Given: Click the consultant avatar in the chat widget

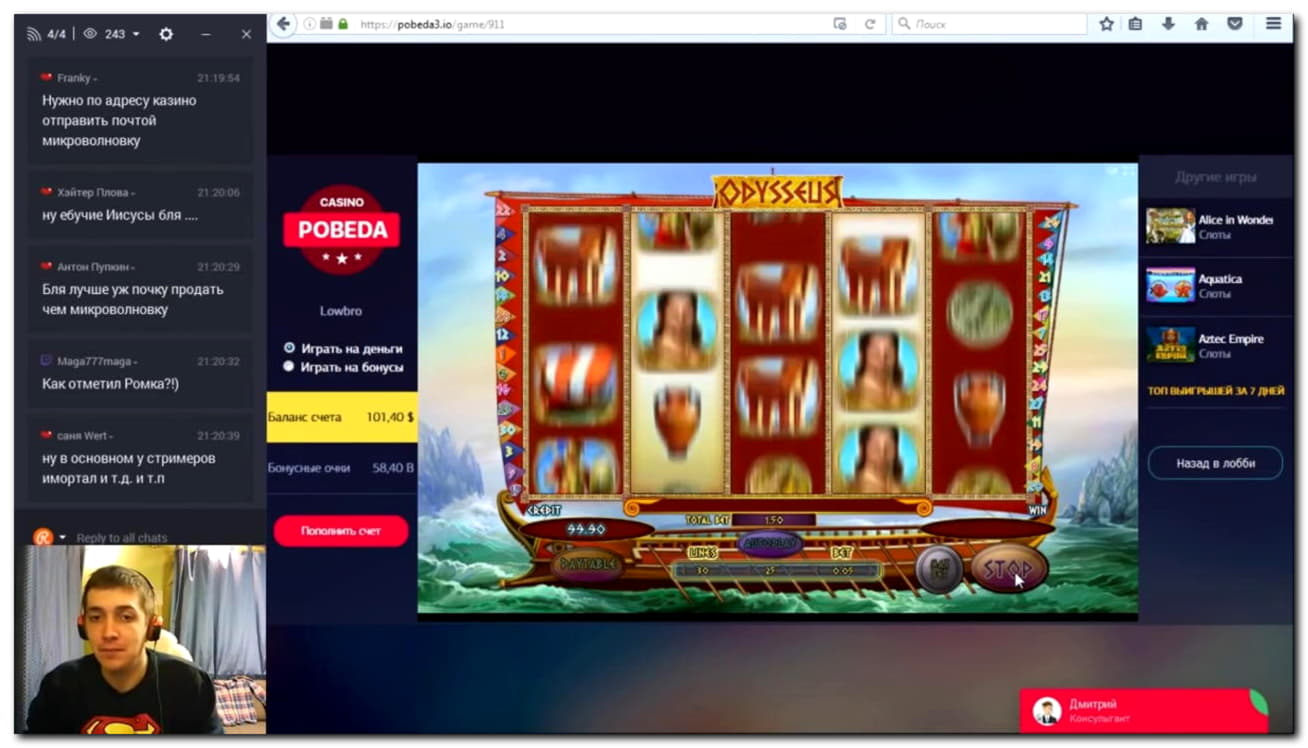Looking at the screenshot, I should point(1047,711).
